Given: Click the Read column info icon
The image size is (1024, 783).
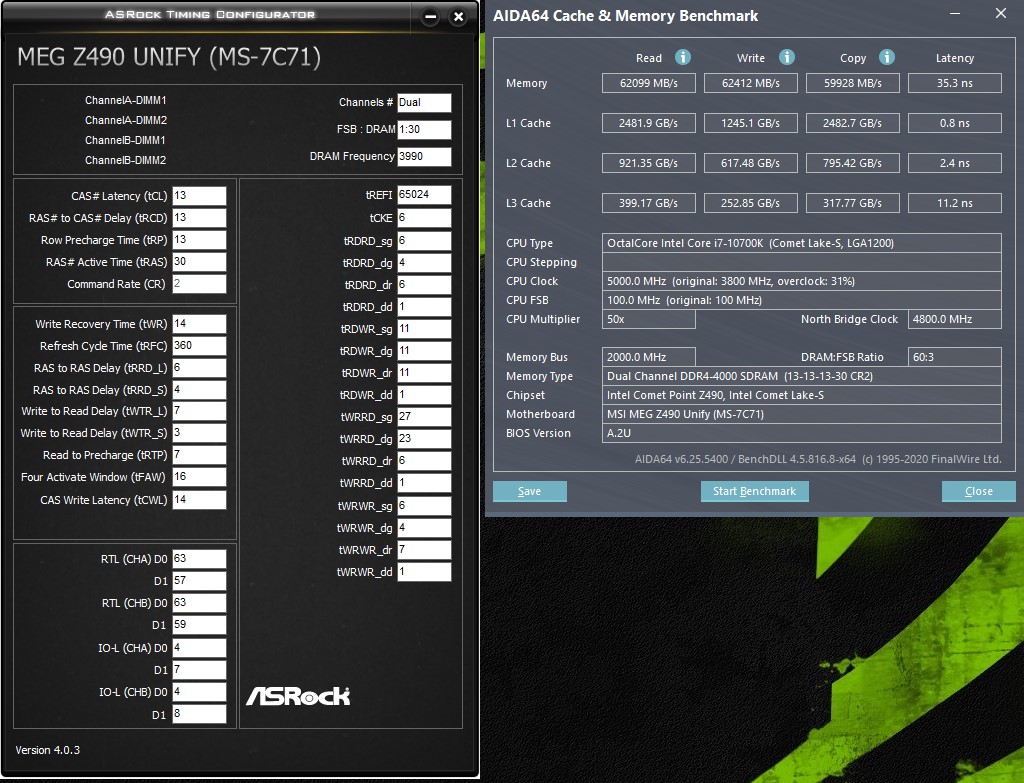Looking at the screenshot, I should click(682, 57).
